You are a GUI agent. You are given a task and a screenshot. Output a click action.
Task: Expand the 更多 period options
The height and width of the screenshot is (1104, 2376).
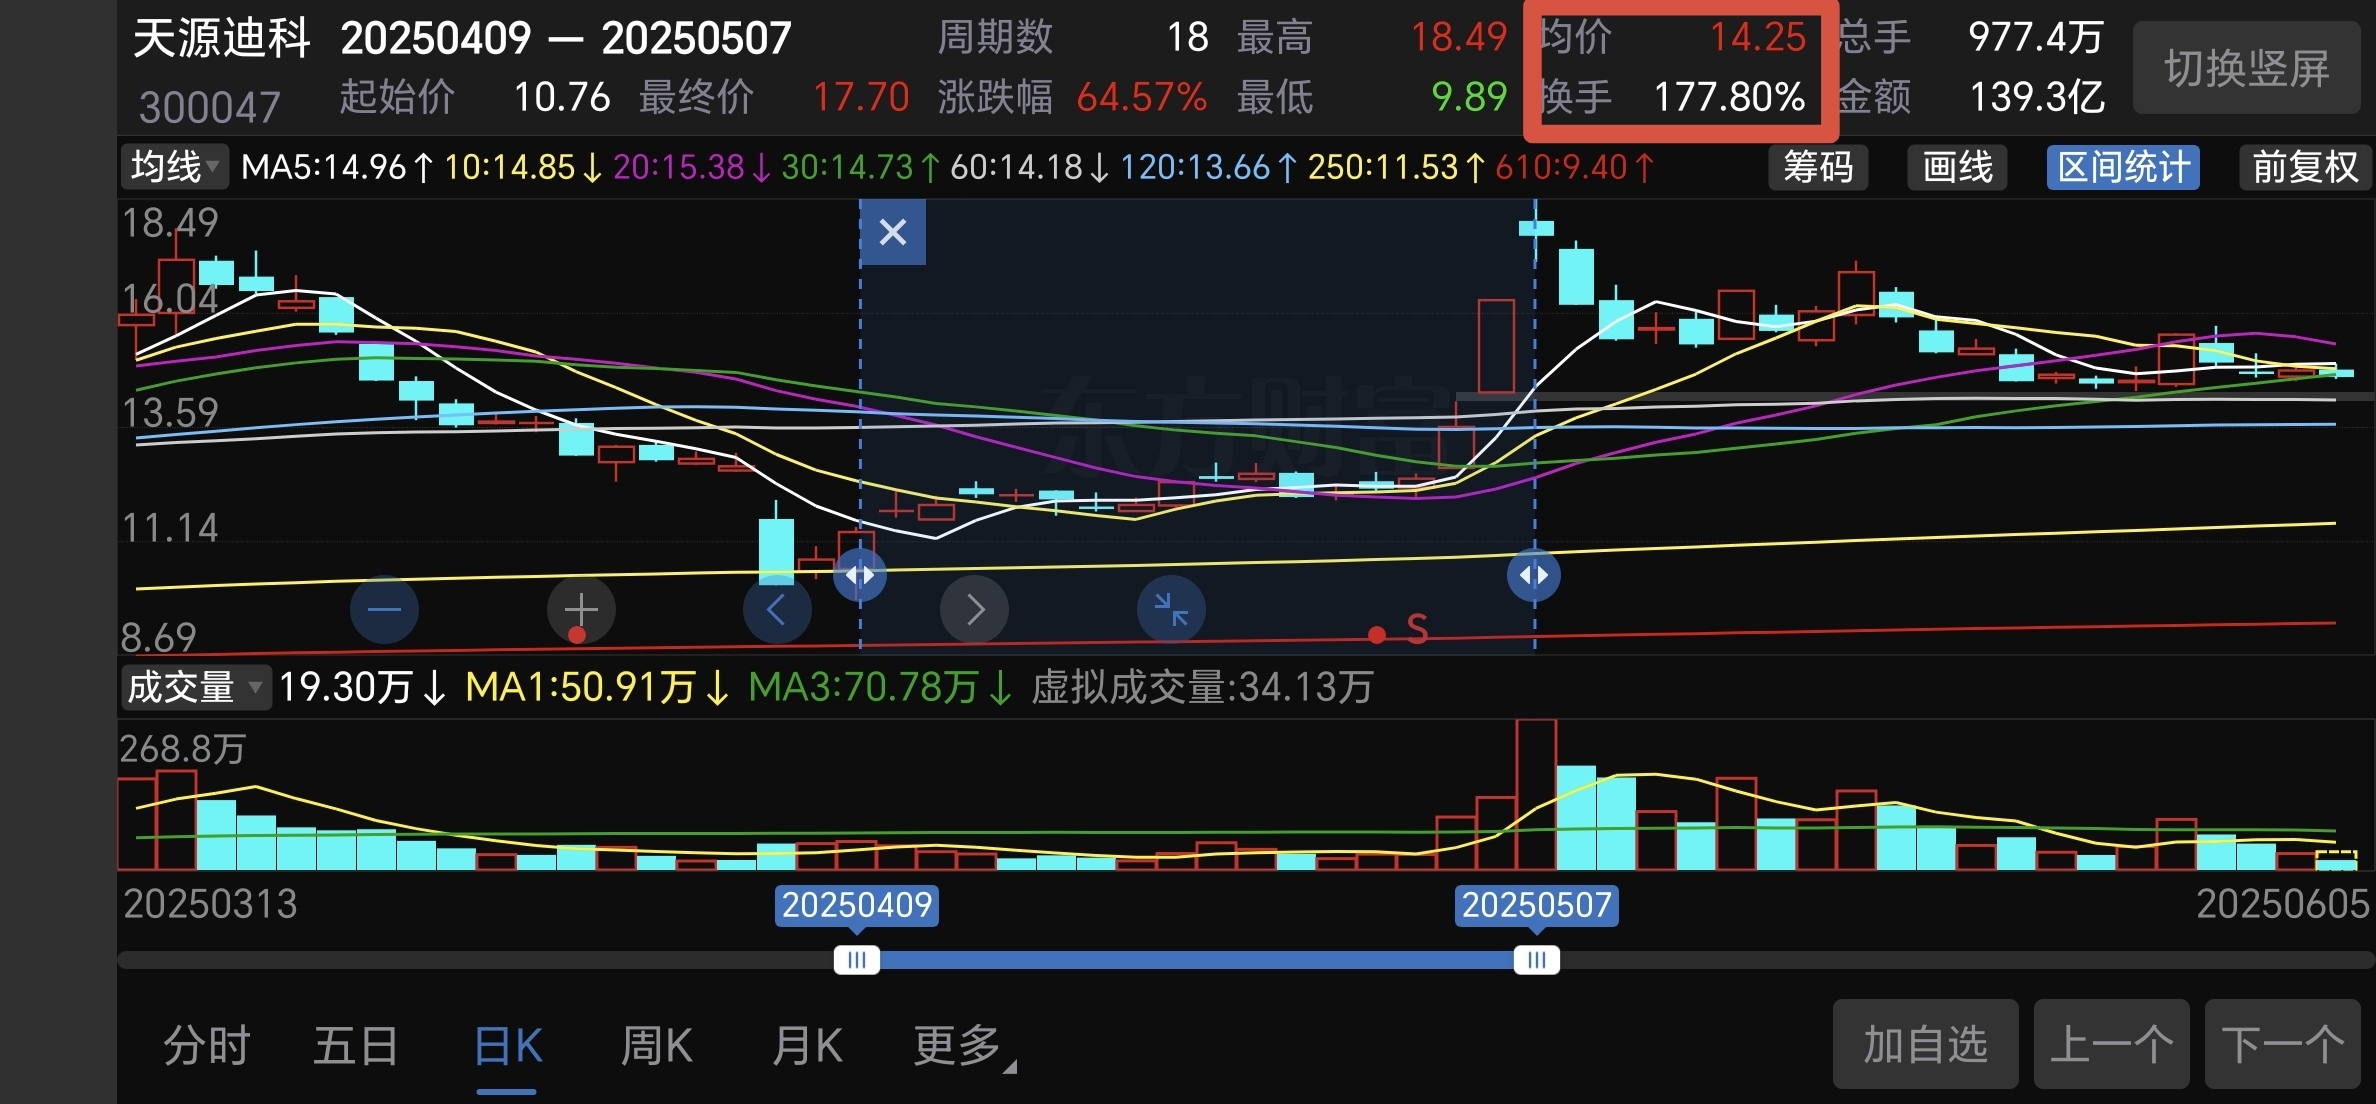coord(961,1047)
